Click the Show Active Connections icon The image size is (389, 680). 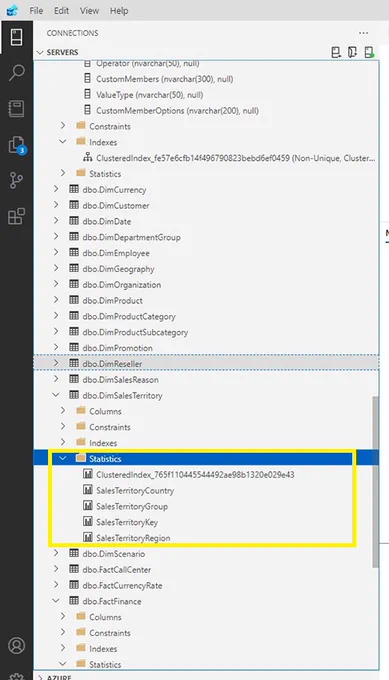369,52
